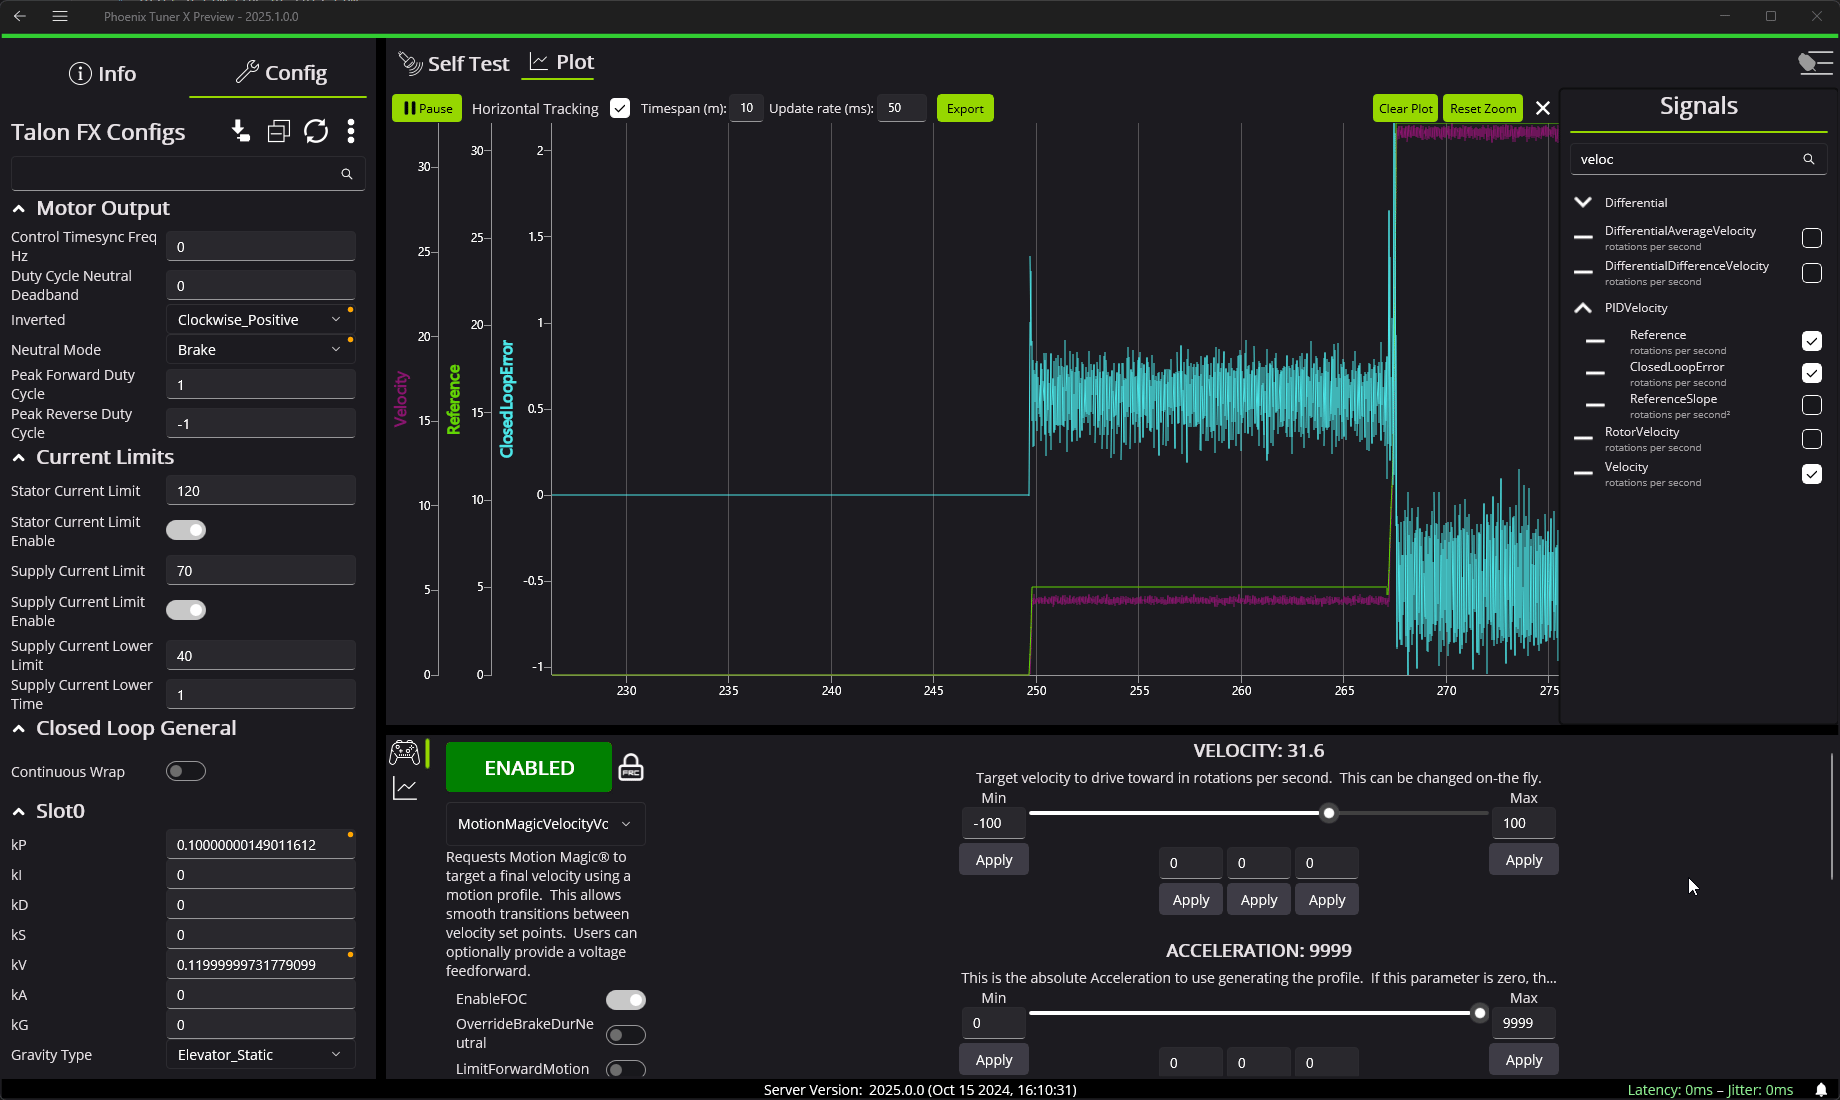Click the RotorVelocity signal line icon
Image resolution: width=1840 pixels, height=1100 pixels.
click(1583, 438)
